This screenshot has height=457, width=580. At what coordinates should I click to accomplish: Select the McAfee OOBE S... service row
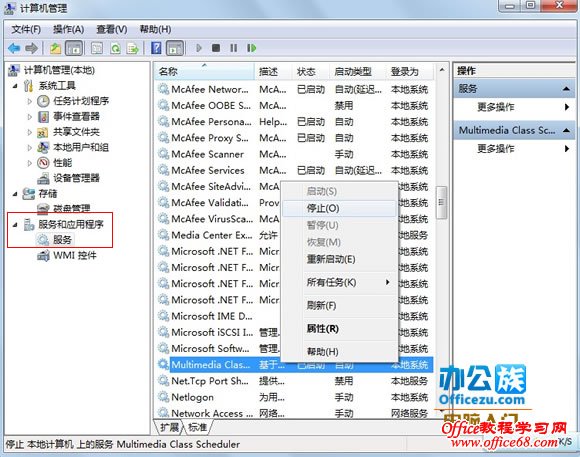click(x=294, y=106)
